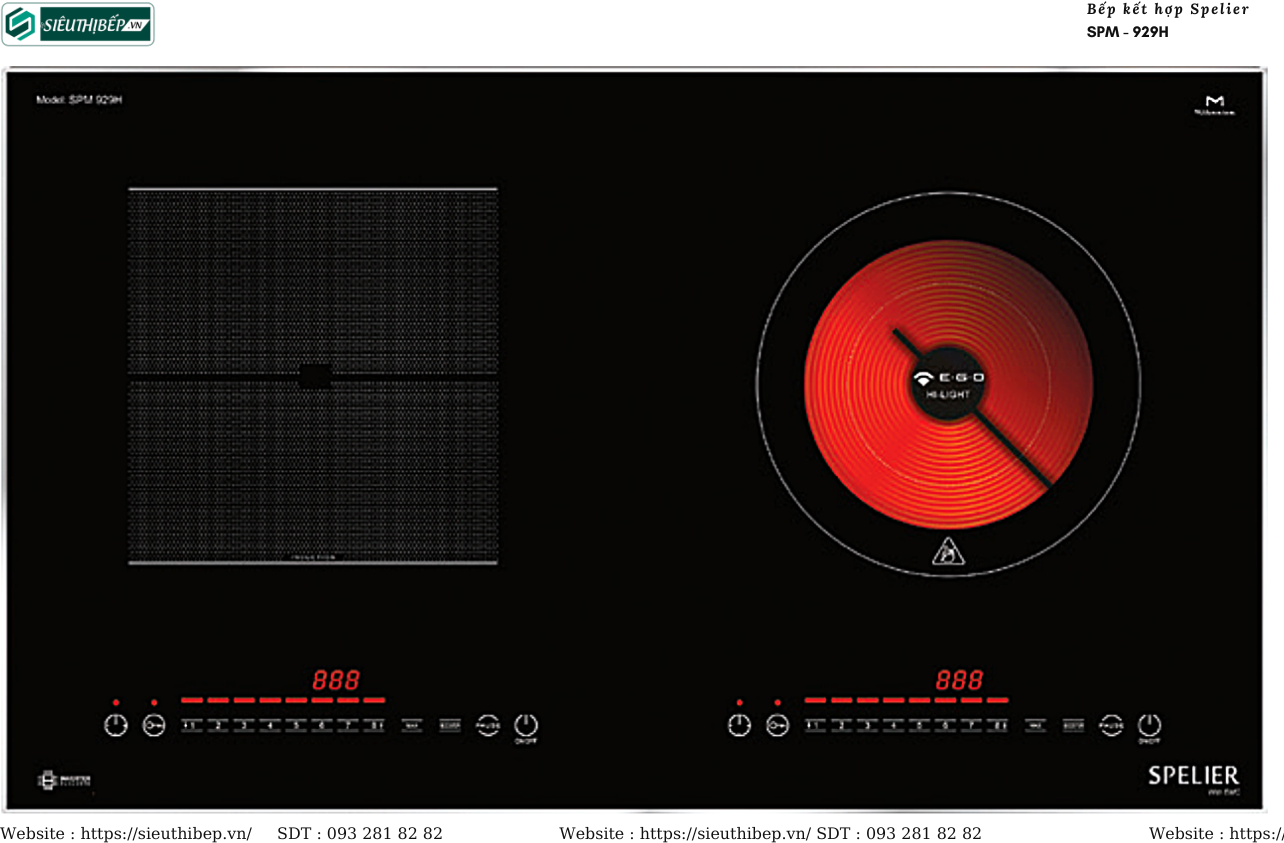This screenshot has height=843, width=1284.
Task: Tap the right burner On/Off power icon
Action: pyautogui.click(x=1149, y=725)
